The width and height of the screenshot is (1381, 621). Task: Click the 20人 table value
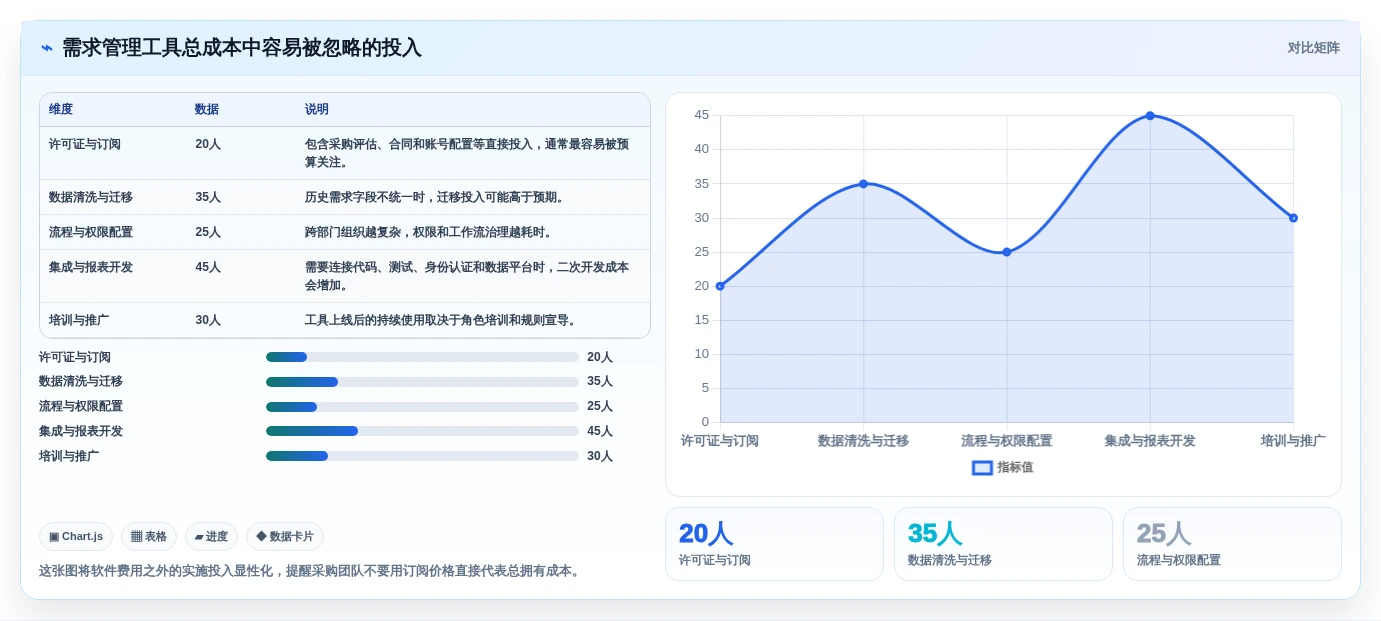[208, 144]
